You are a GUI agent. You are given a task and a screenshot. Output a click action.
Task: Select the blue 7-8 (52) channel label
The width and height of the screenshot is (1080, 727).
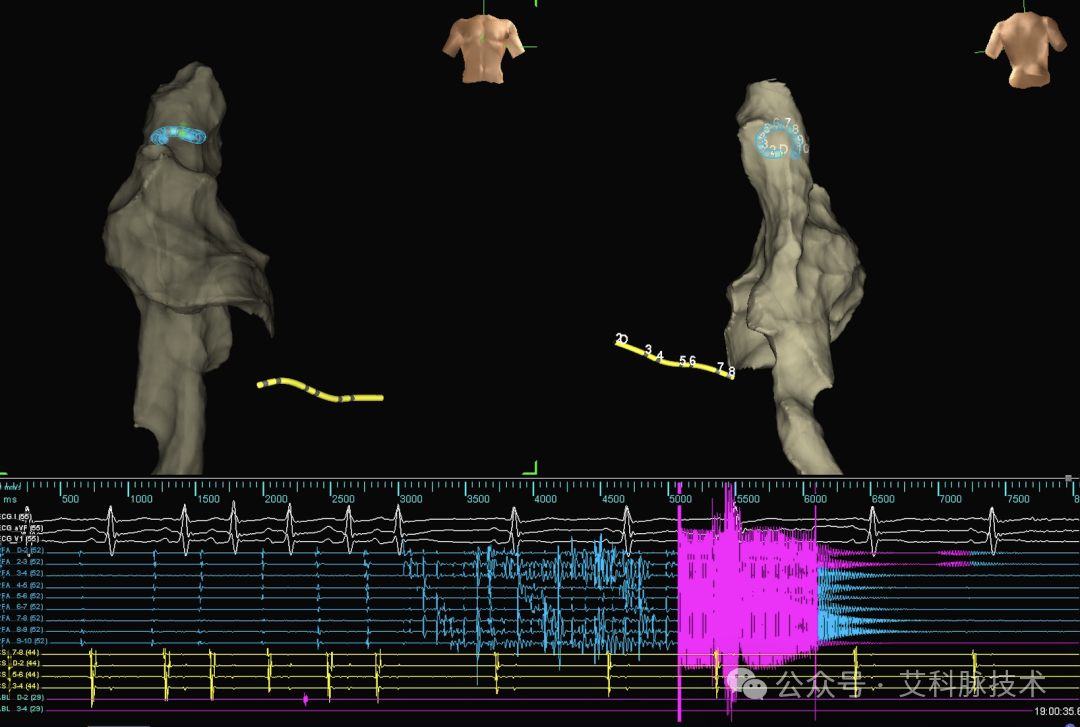[x=21, y=618]
